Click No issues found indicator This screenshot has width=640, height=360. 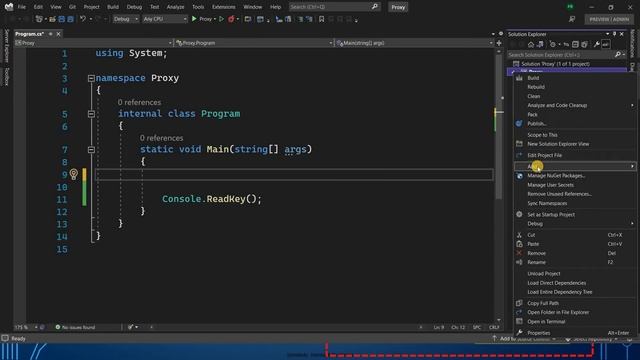(x=75, y=327)
